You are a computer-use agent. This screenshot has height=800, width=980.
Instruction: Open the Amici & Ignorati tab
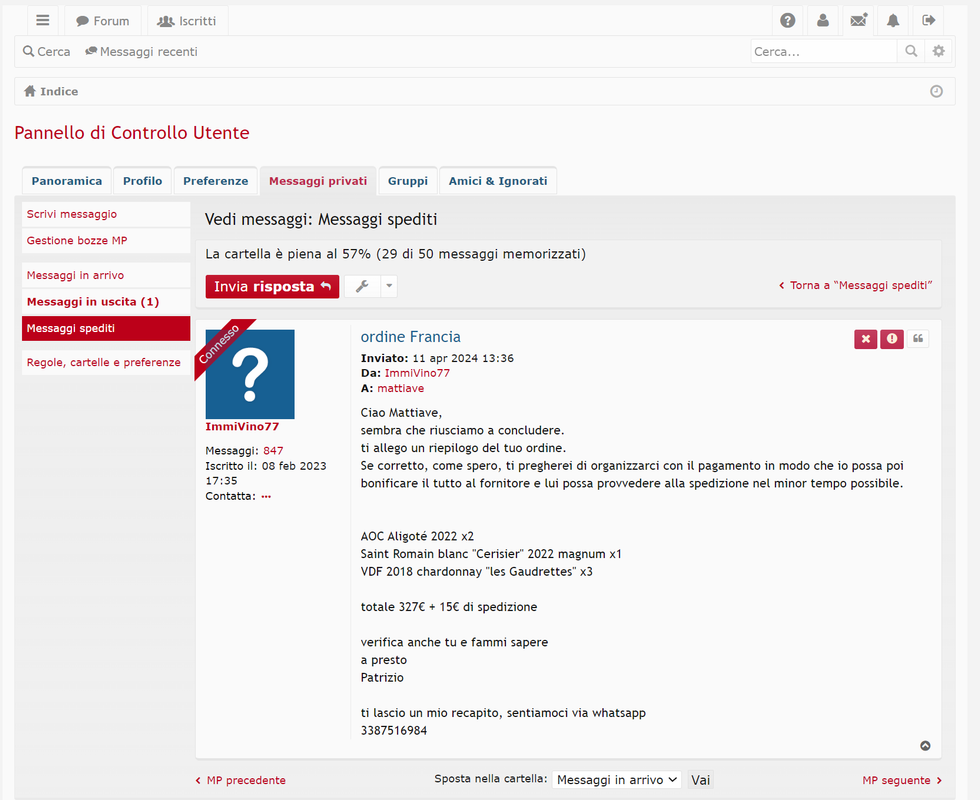498,181
